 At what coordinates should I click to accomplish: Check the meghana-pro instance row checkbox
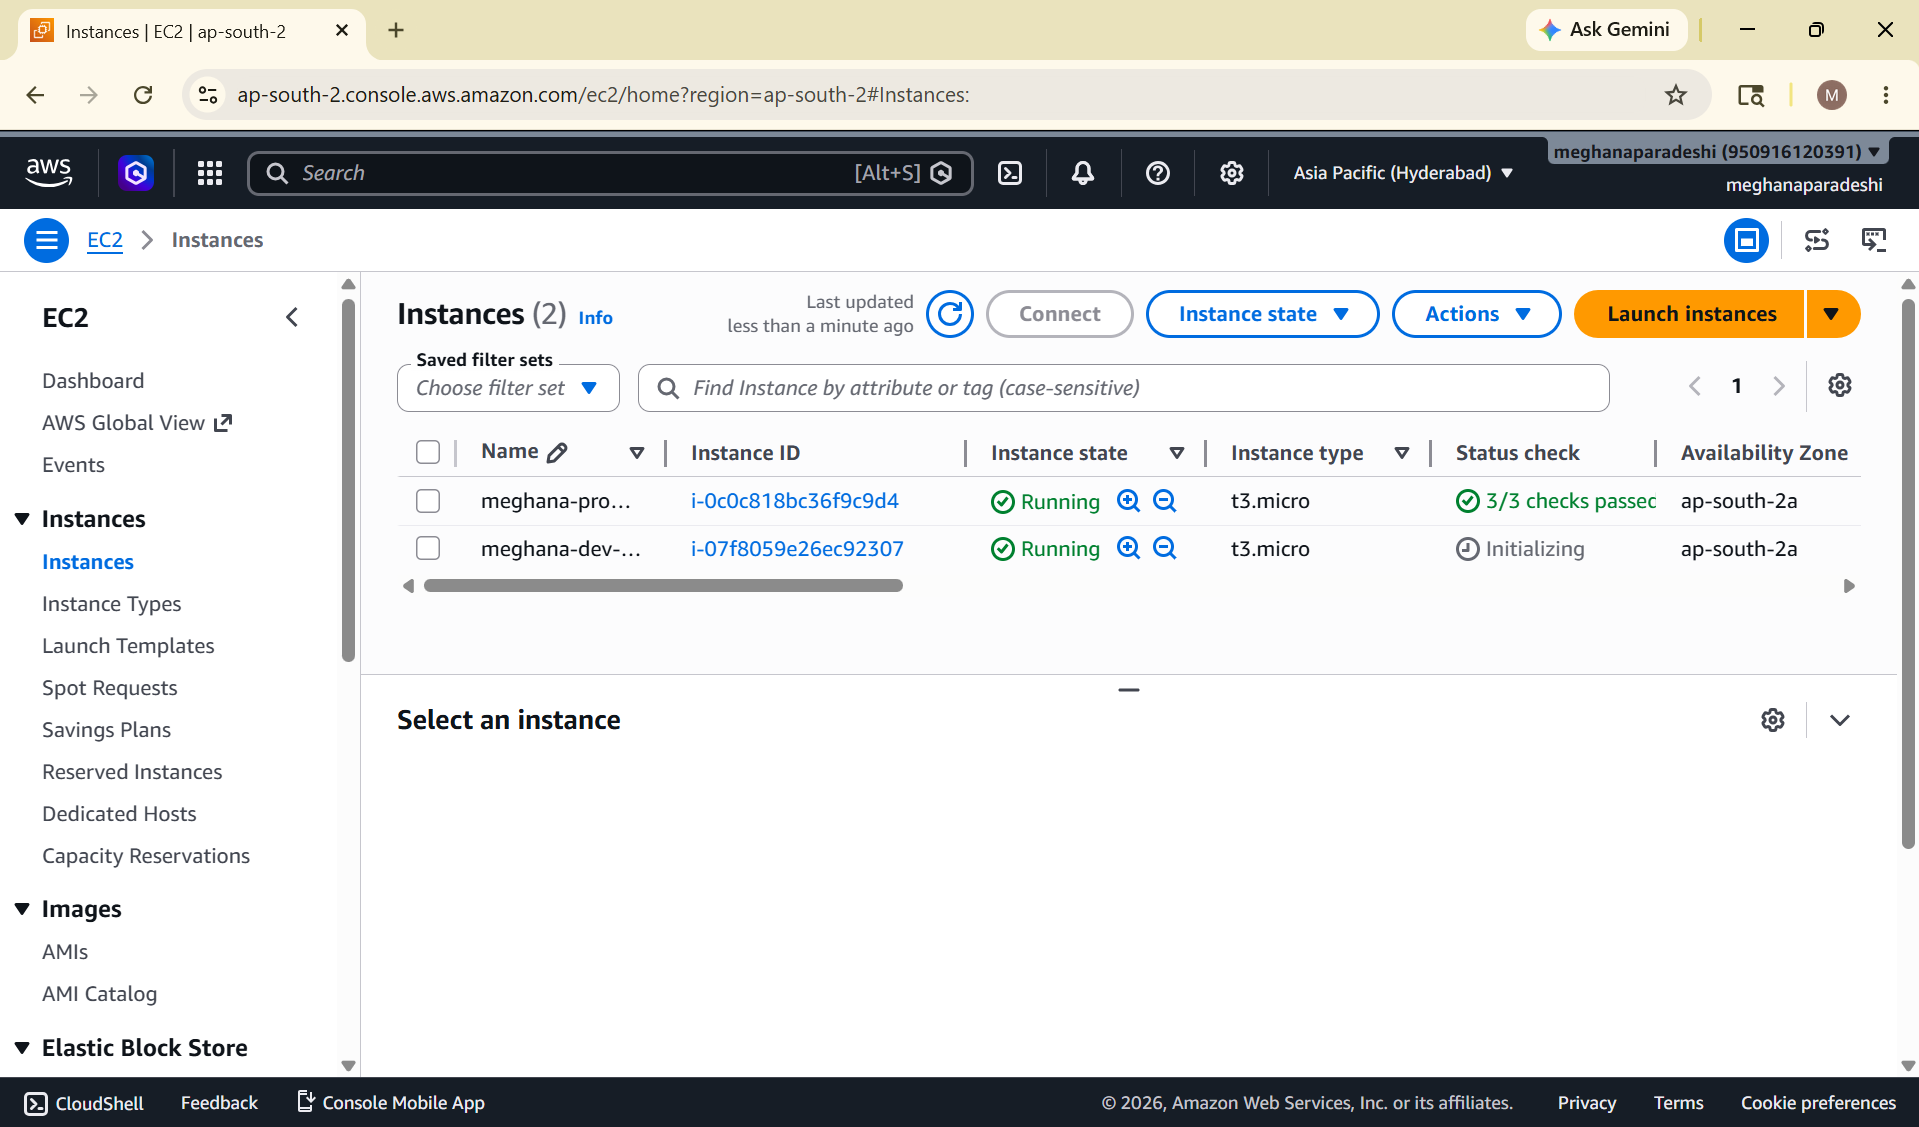pyautogui.click(x=428, y=500)
